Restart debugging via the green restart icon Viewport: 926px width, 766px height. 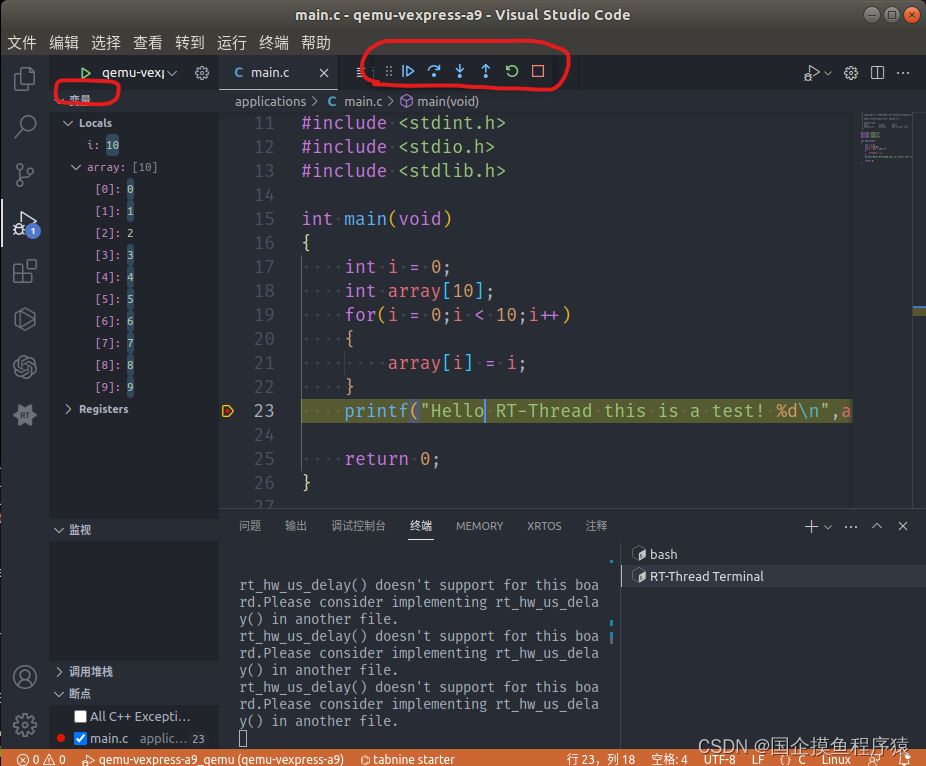click(511, 71)
